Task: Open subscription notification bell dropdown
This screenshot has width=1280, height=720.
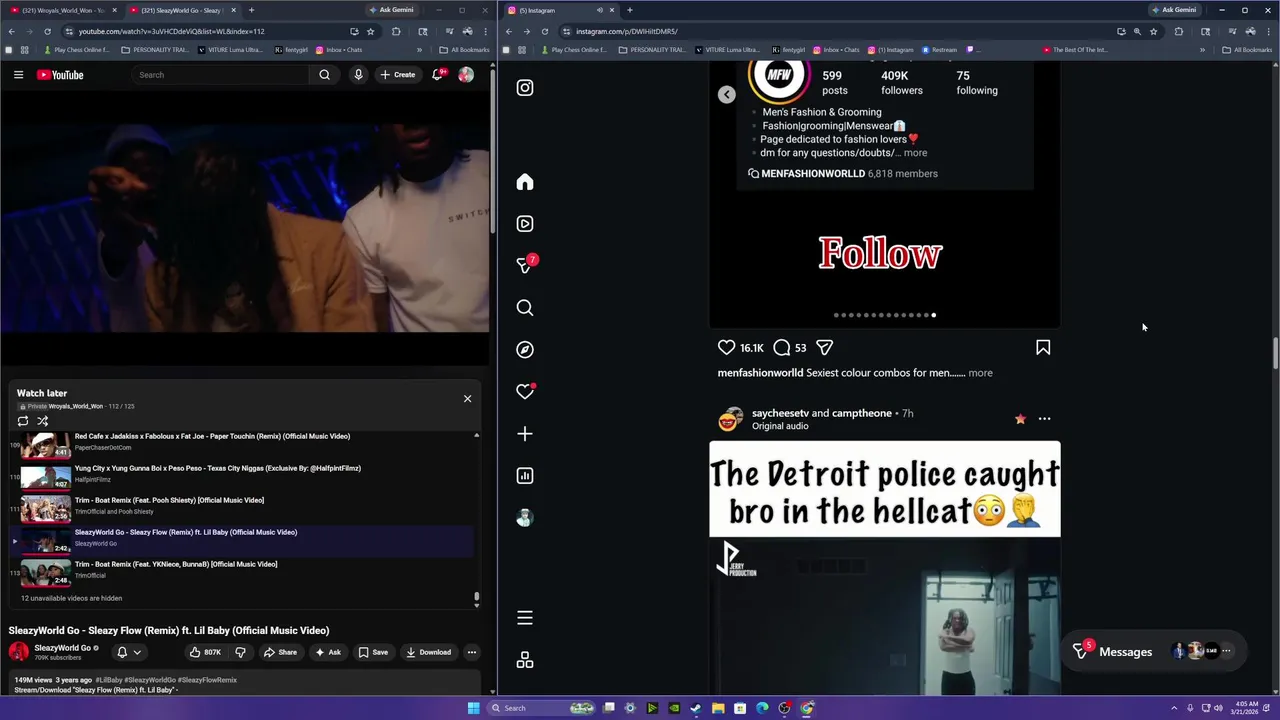Action: point(129,652)
